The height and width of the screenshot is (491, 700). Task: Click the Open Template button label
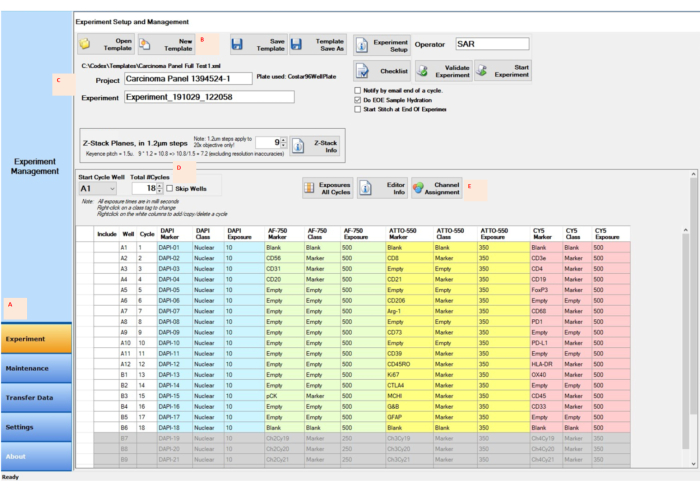point(118,44)
